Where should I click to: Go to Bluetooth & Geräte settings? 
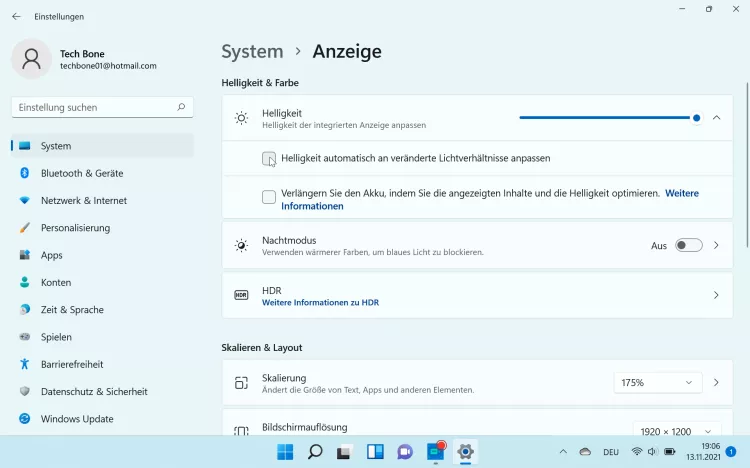pyautogui.click(x=102, y=173)
